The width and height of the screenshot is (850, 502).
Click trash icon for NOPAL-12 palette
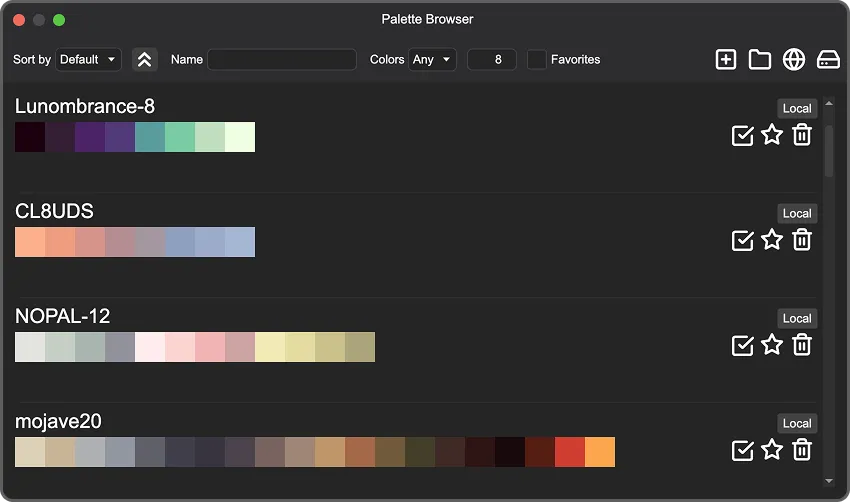[x=802, y=345]
